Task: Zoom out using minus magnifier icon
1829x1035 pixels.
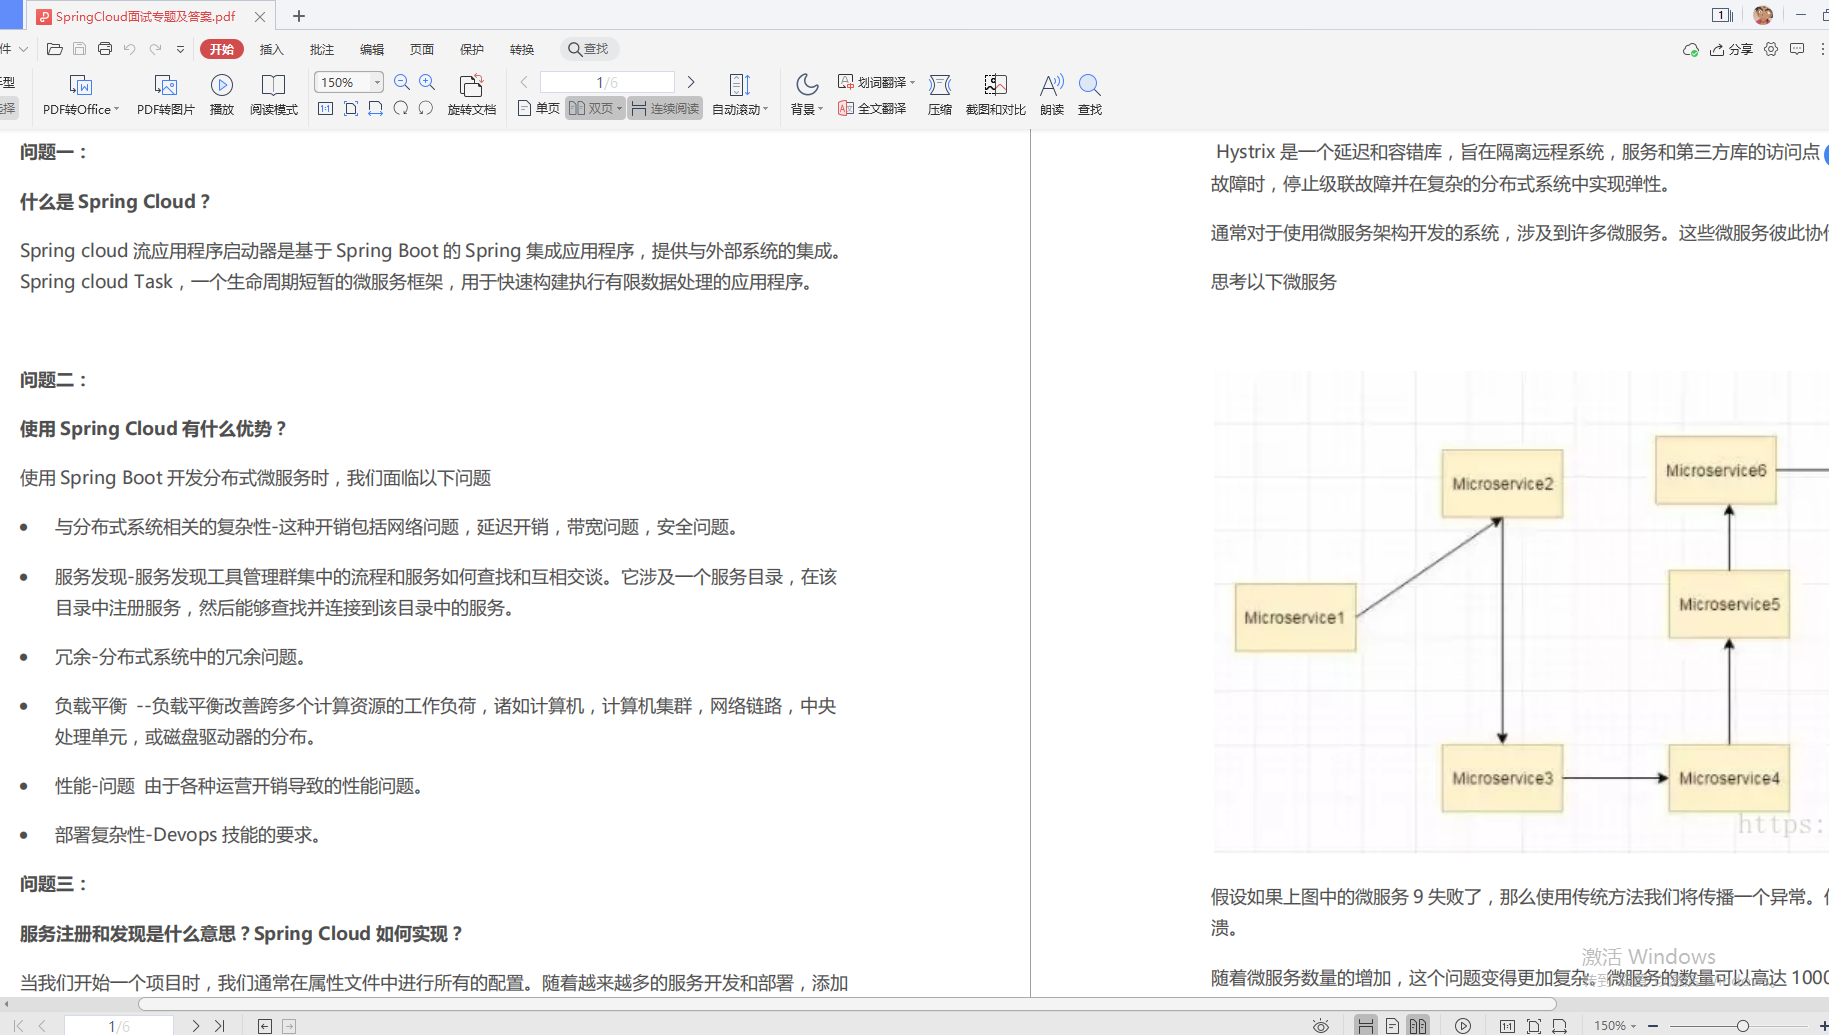Action: point(402,82)
